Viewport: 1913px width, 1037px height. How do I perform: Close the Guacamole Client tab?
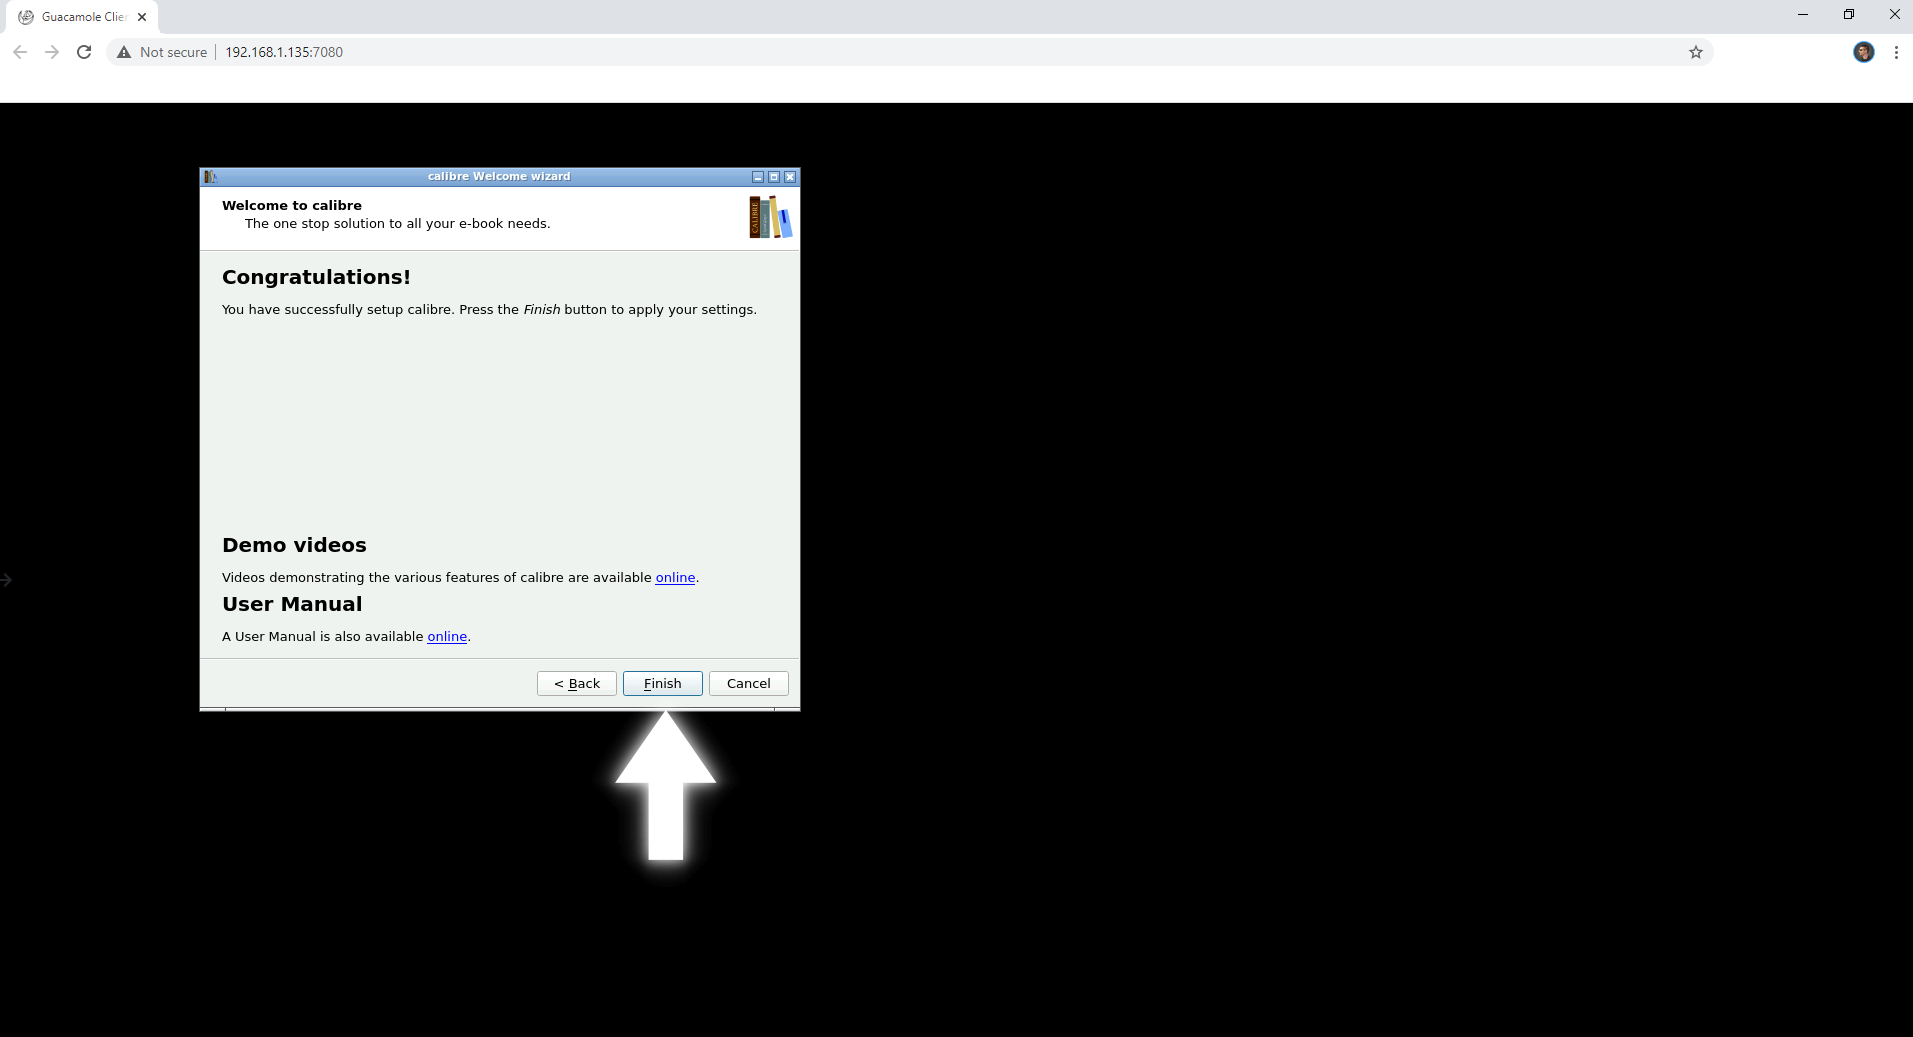(x=142, y=17)
